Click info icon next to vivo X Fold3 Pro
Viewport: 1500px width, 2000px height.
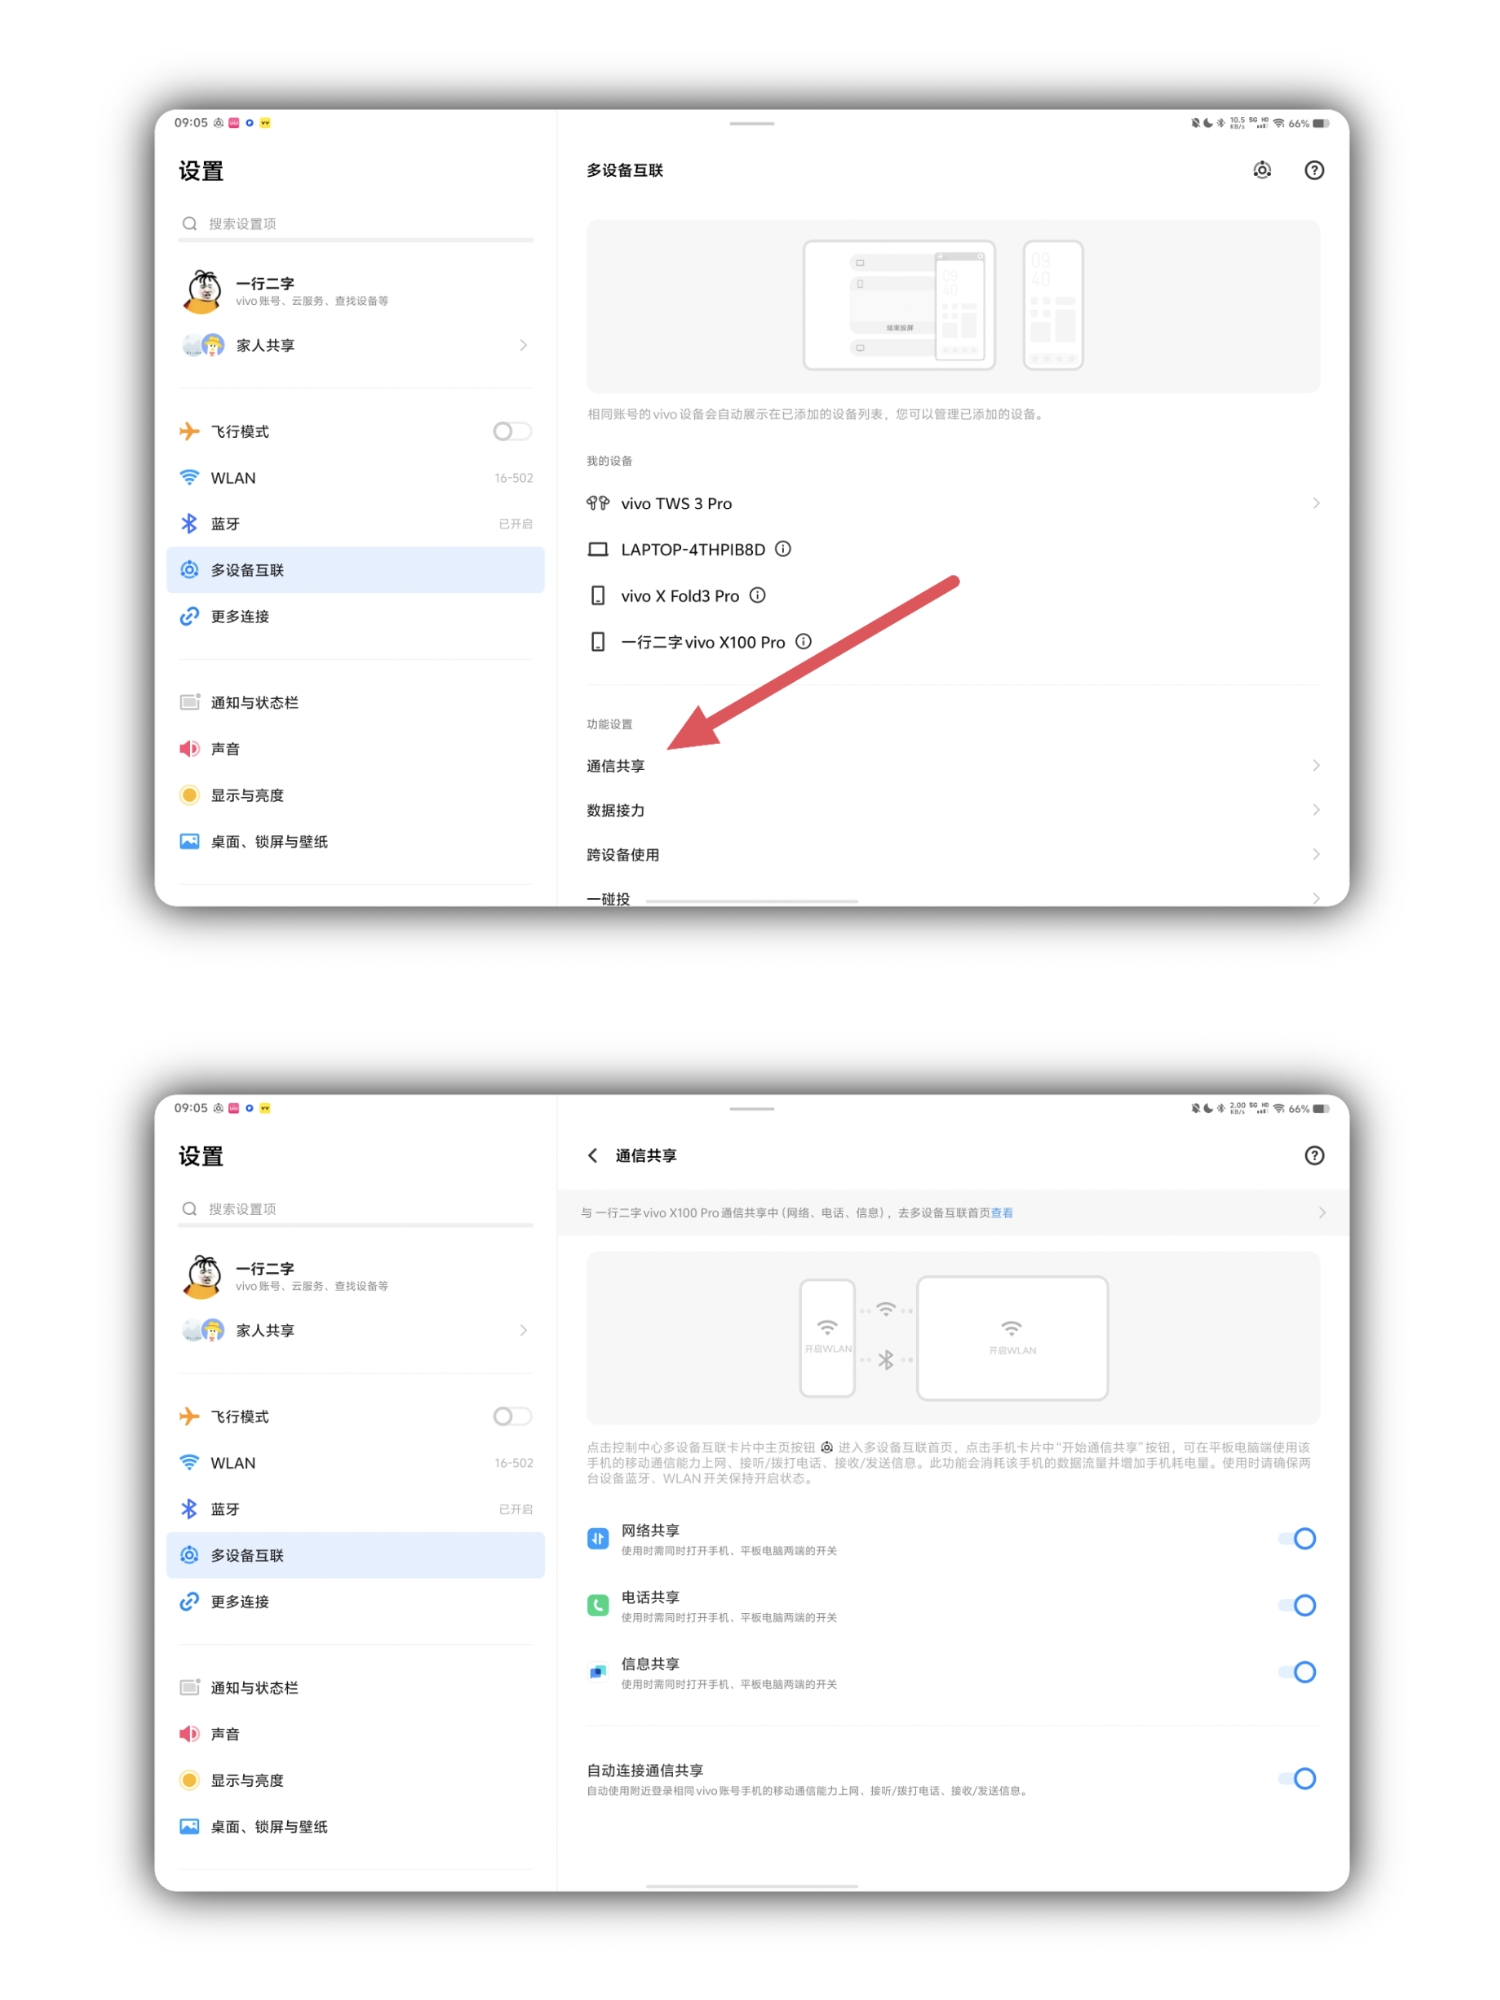(x=758, y=595)
